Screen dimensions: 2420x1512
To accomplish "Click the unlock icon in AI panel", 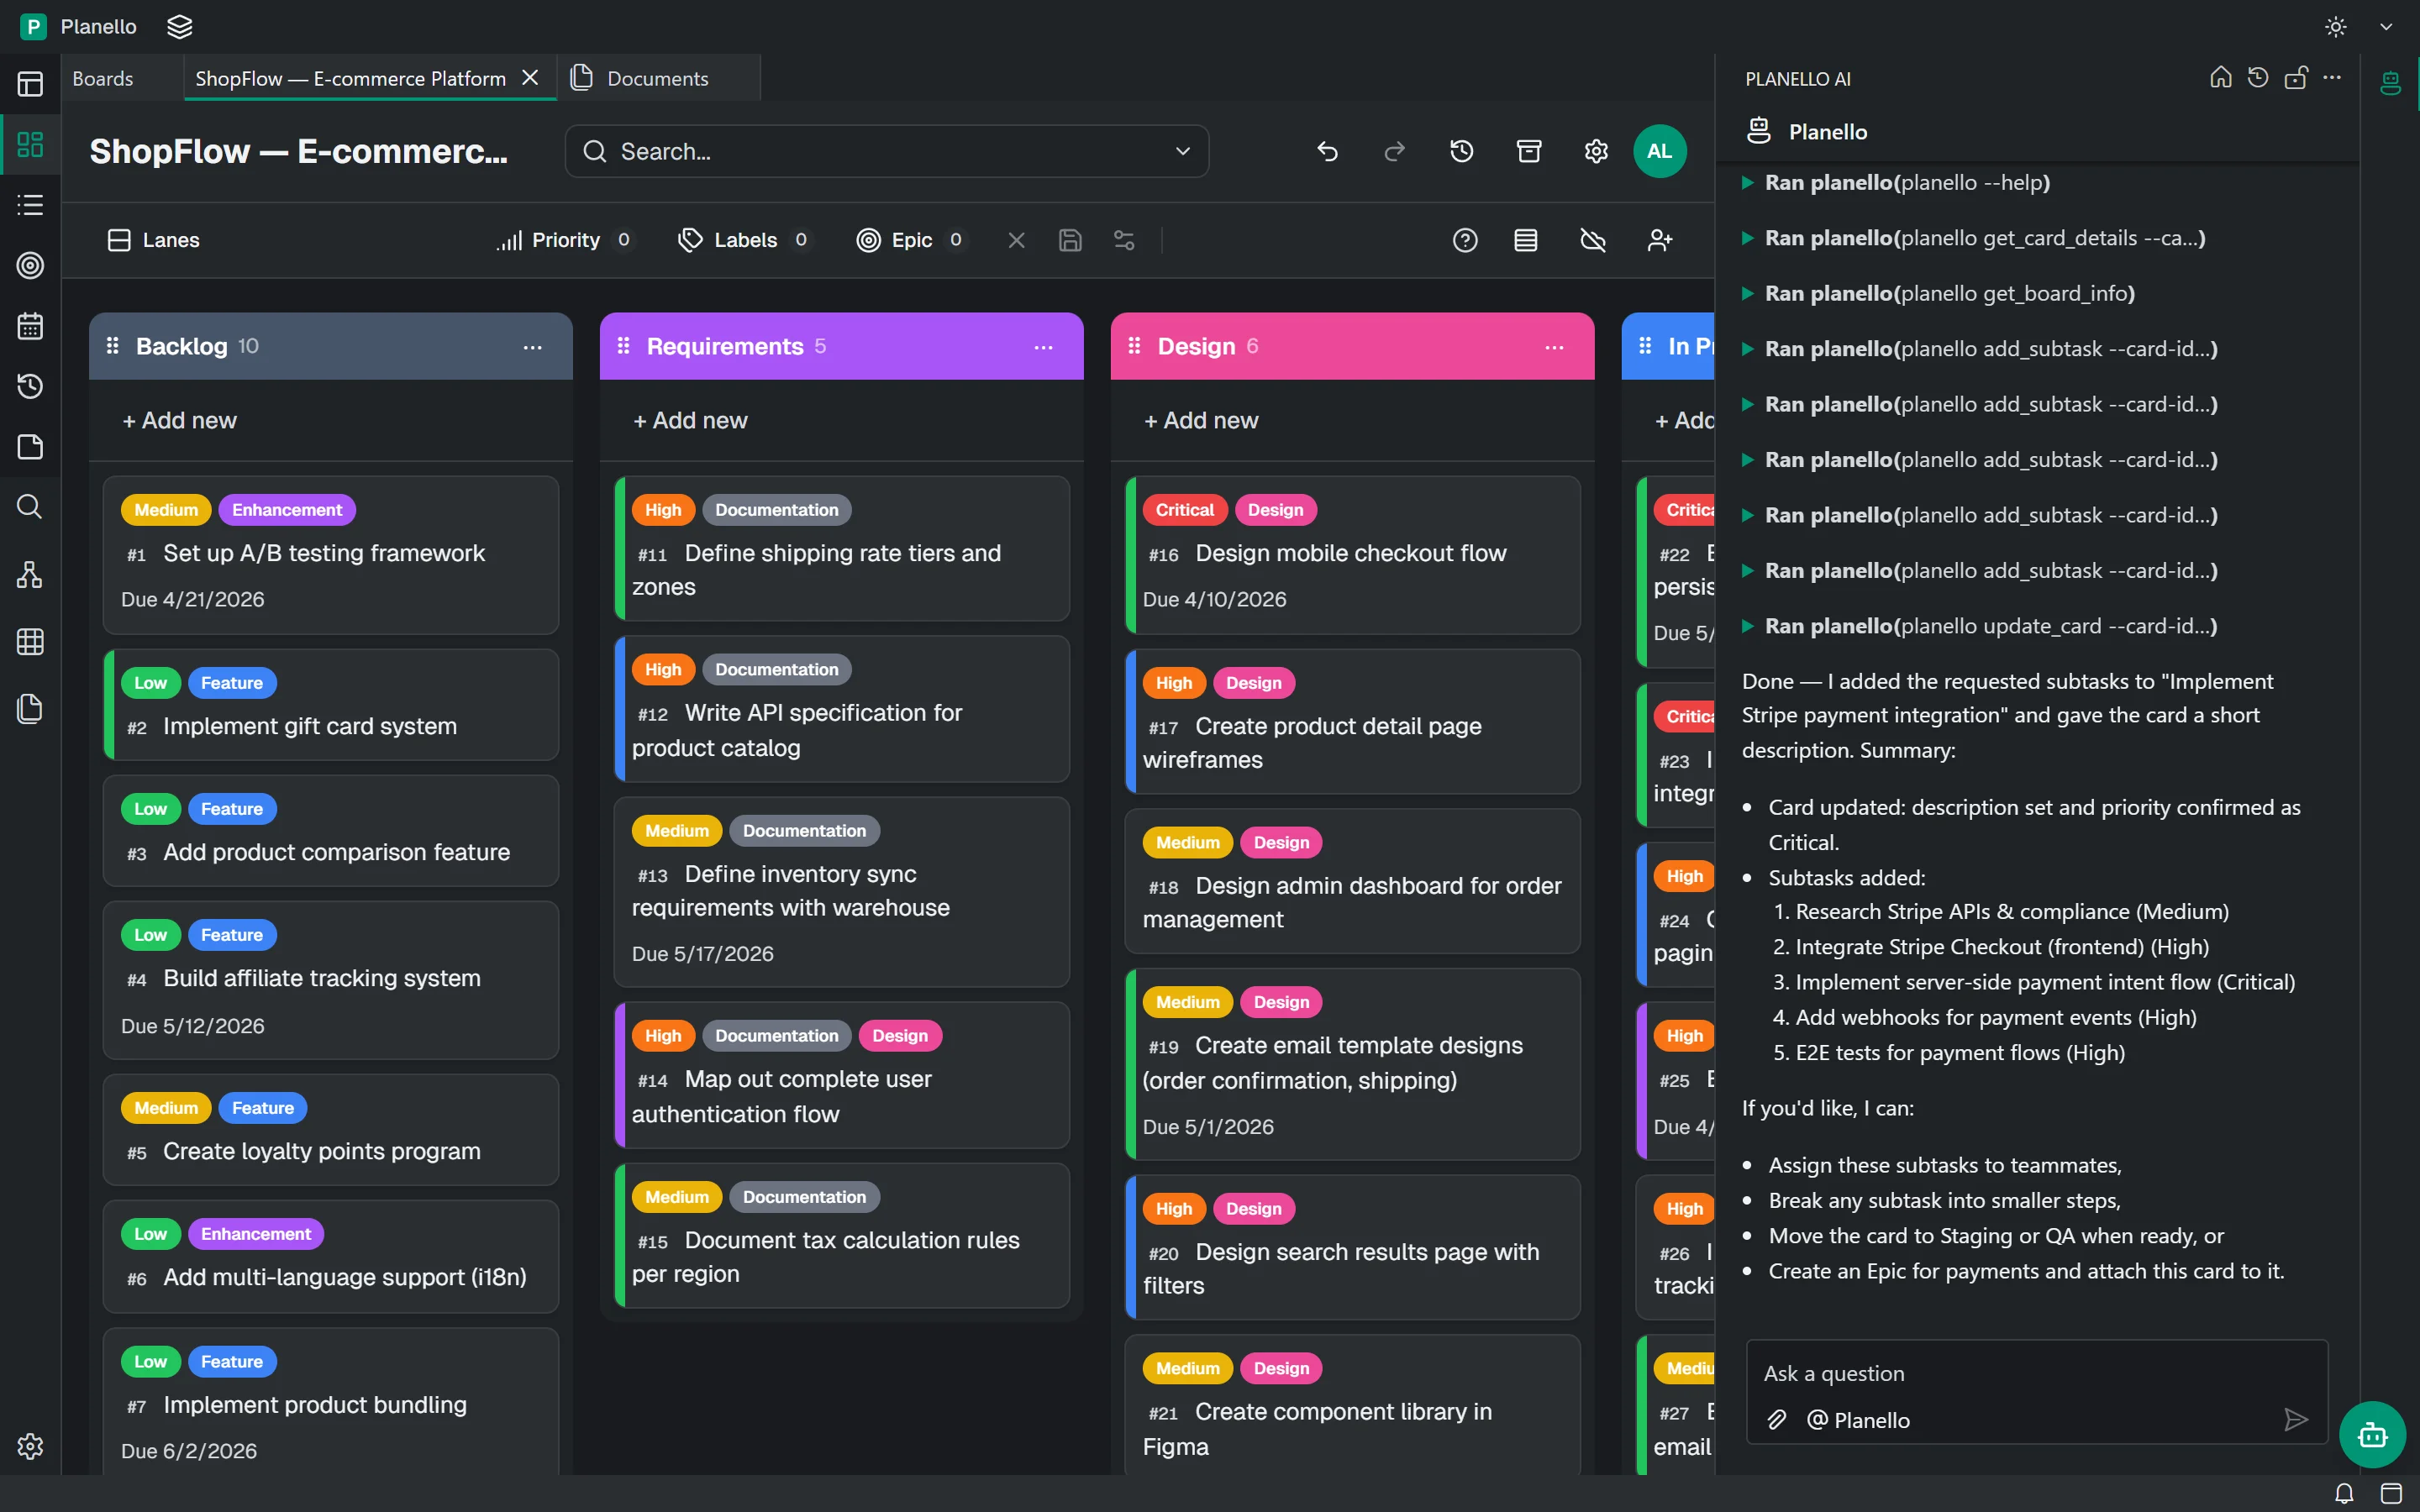I will click(x=2296, y=78).
